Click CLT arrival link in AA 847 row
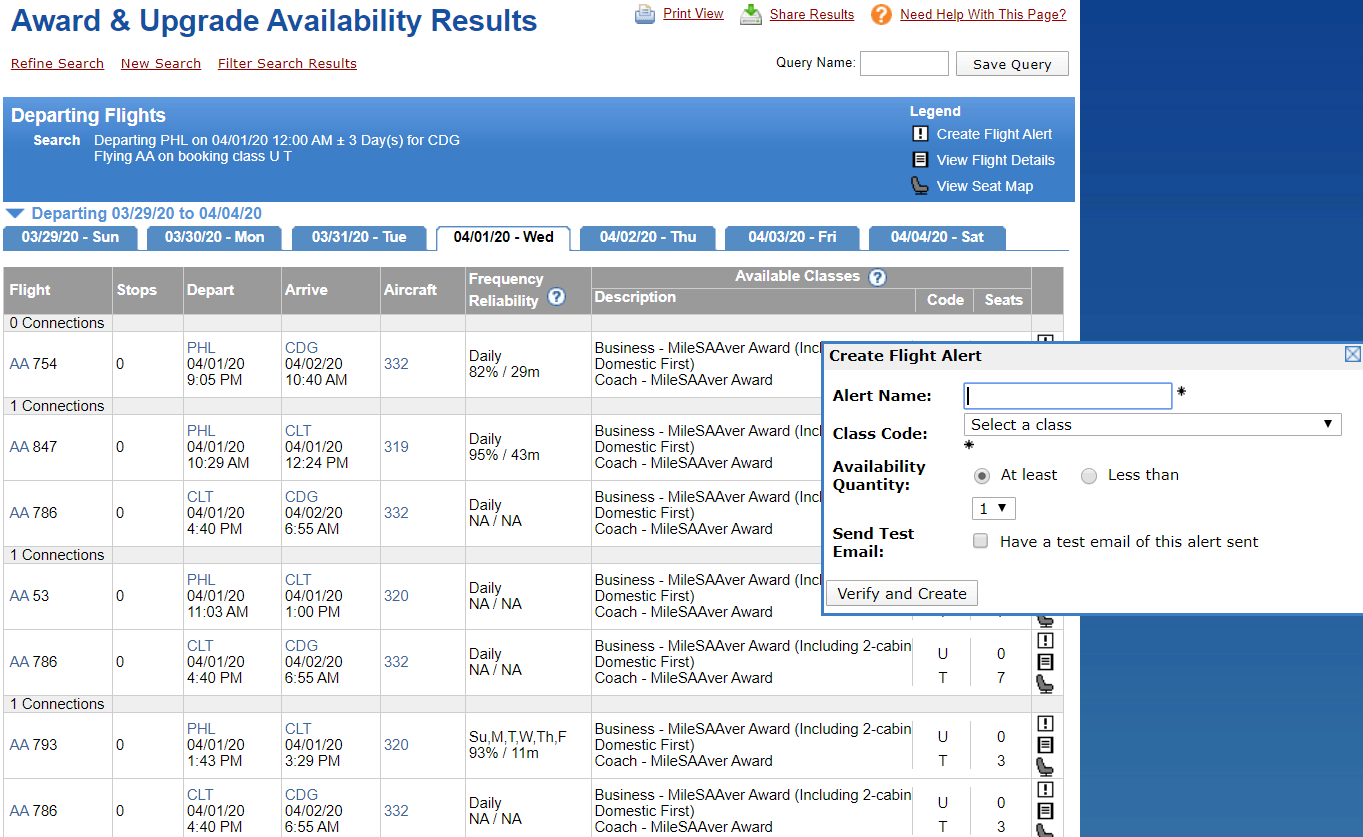The width and height of the screenshot is (1363, 837). tap(298, 431)
